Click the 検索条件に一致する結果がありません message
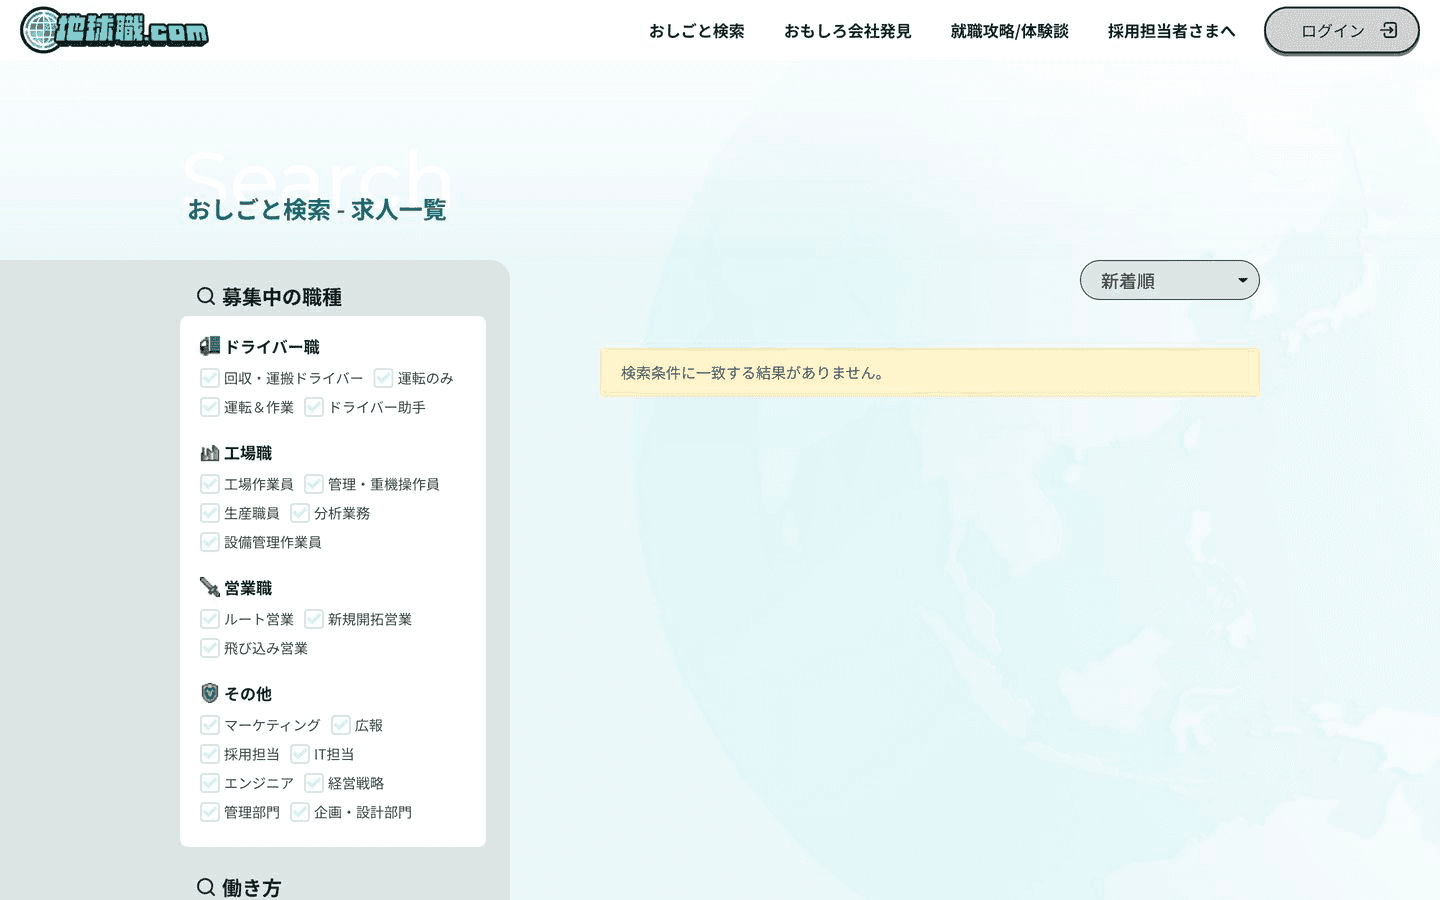 pyautogui.click(x=930, y=373)
